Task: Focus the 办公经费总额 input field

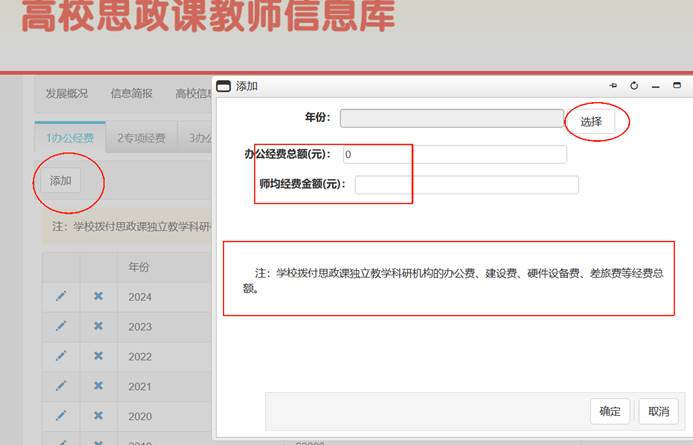Action: pos(454,155)
